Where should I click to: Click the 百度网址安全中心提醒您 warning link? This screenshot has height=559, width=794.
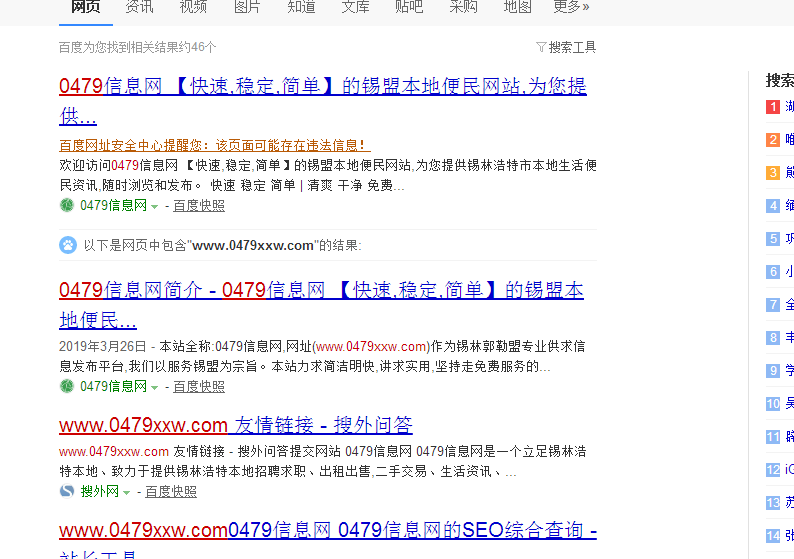click(x=215, y=145)
